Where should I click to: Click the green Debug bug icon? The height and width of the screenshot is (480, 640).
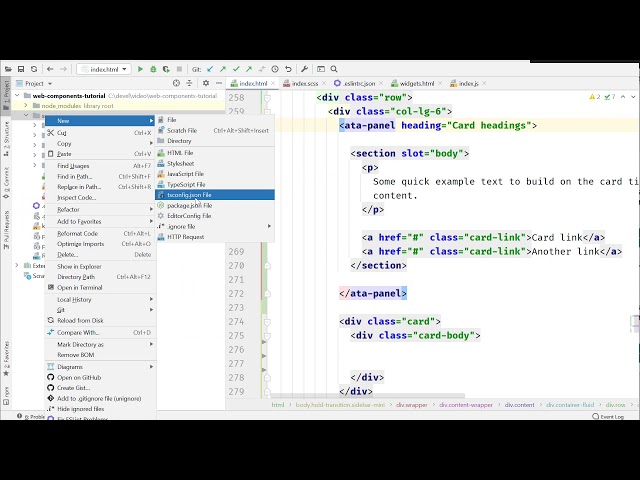pos(153,69)
